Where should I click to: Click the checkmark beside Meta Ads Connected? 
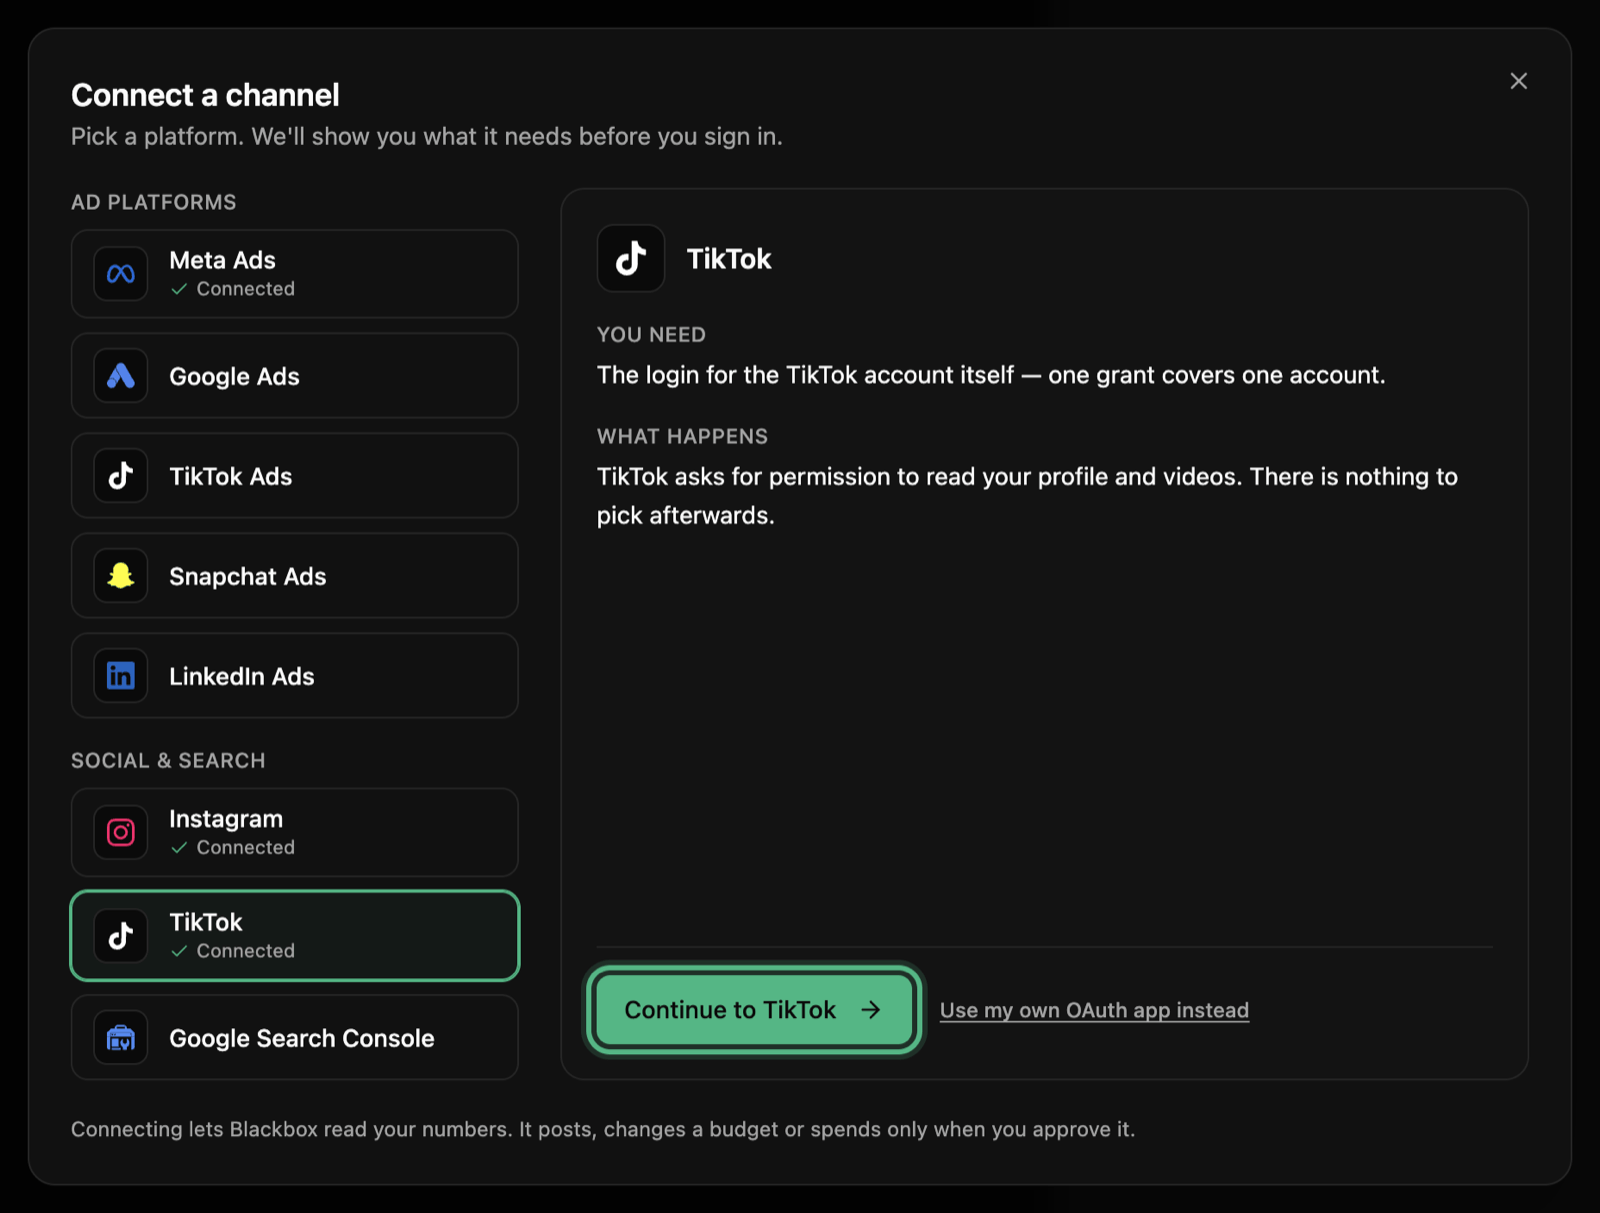coord(179,289)
